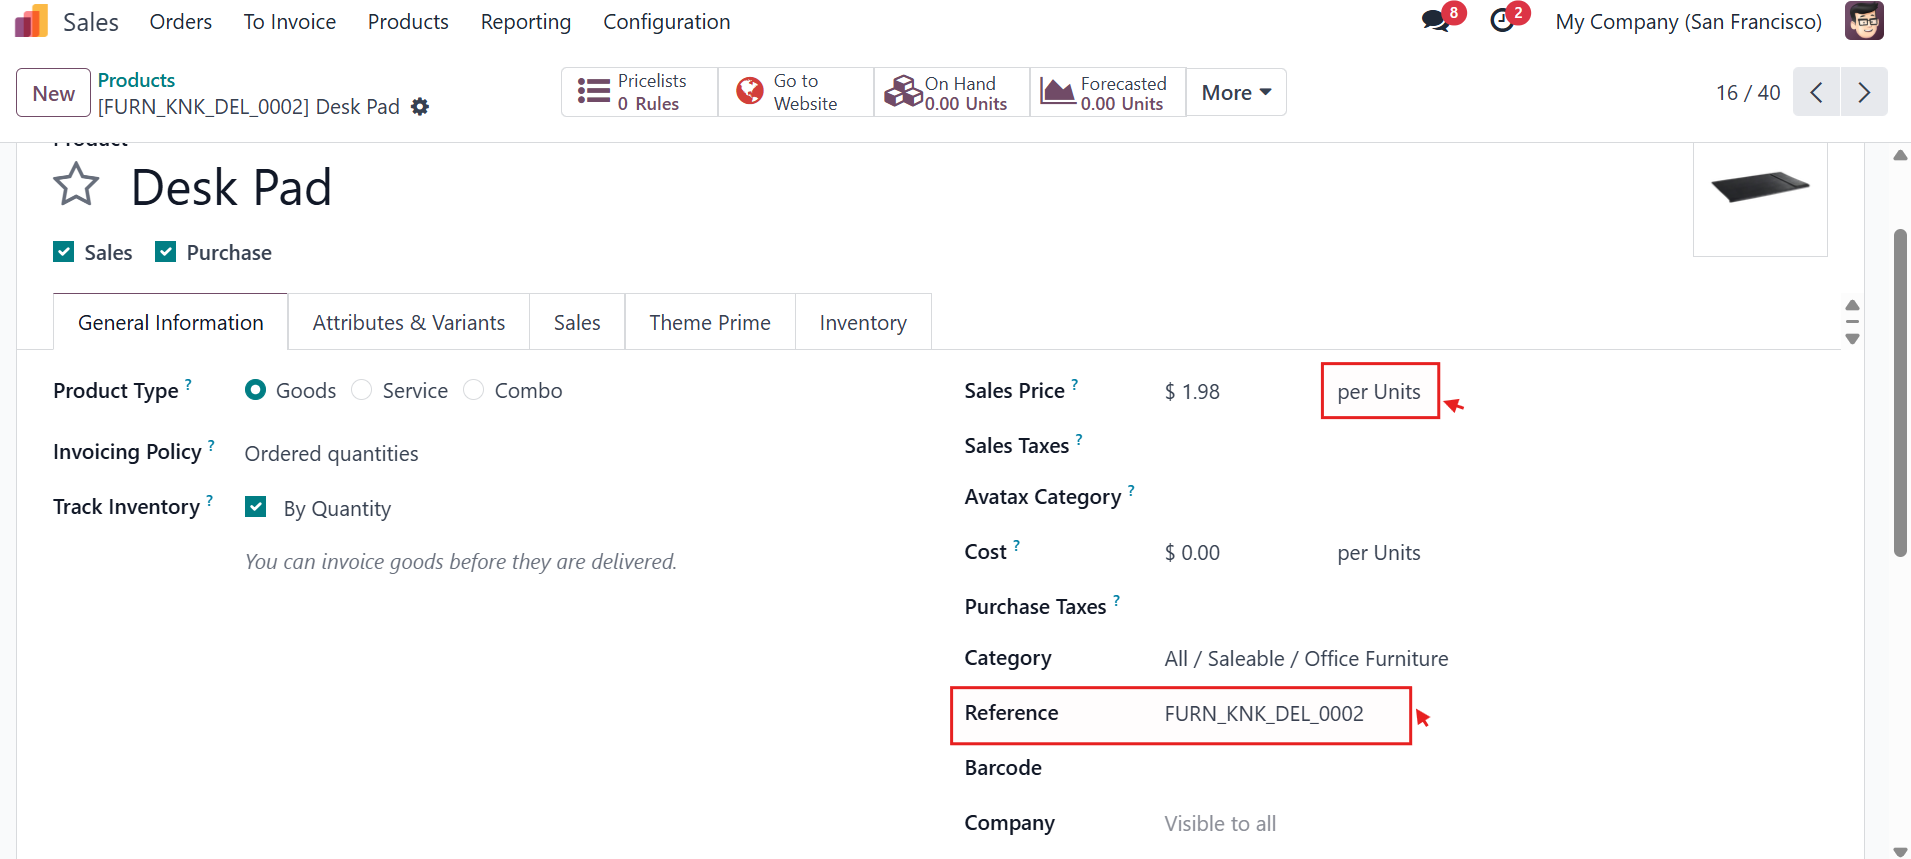Create a New product

(53, 93)
